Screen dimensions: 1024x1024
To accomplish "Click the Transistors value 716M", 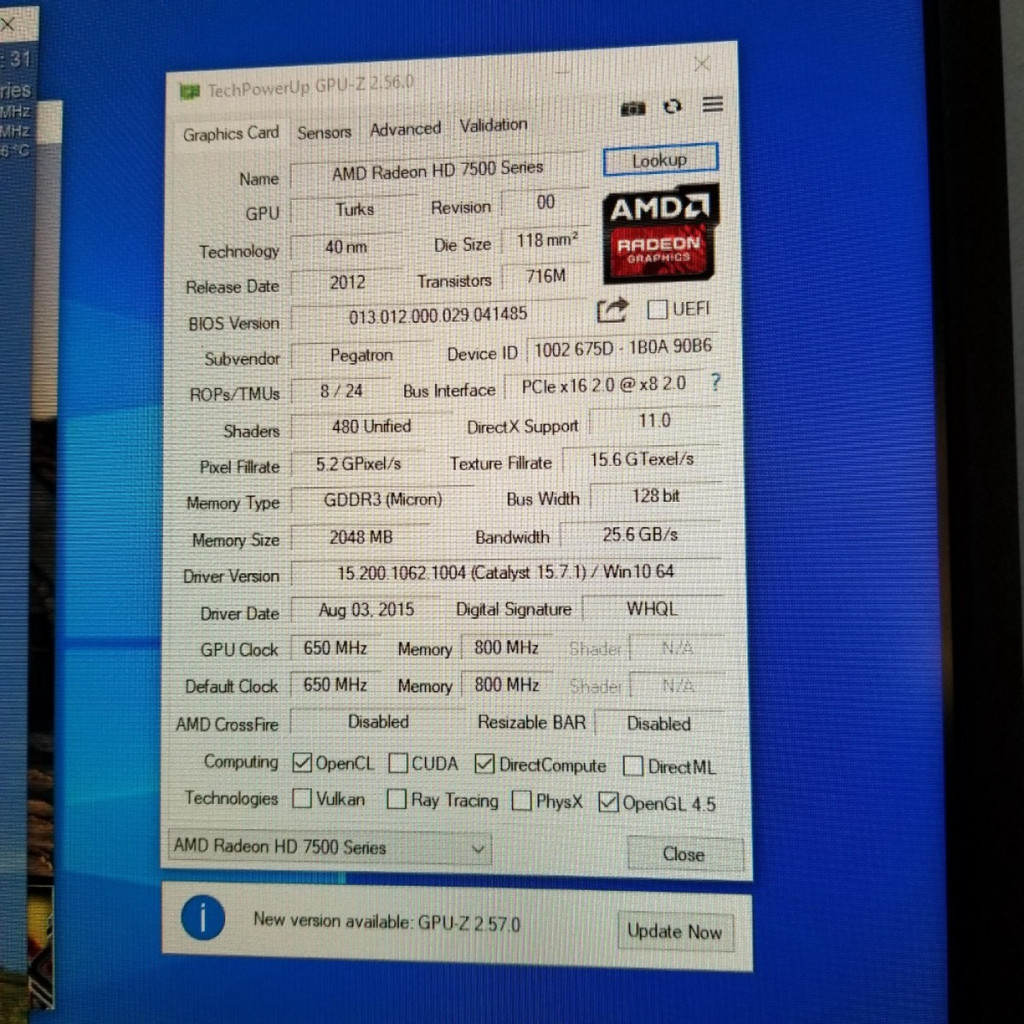I will [x=546, y=276].
